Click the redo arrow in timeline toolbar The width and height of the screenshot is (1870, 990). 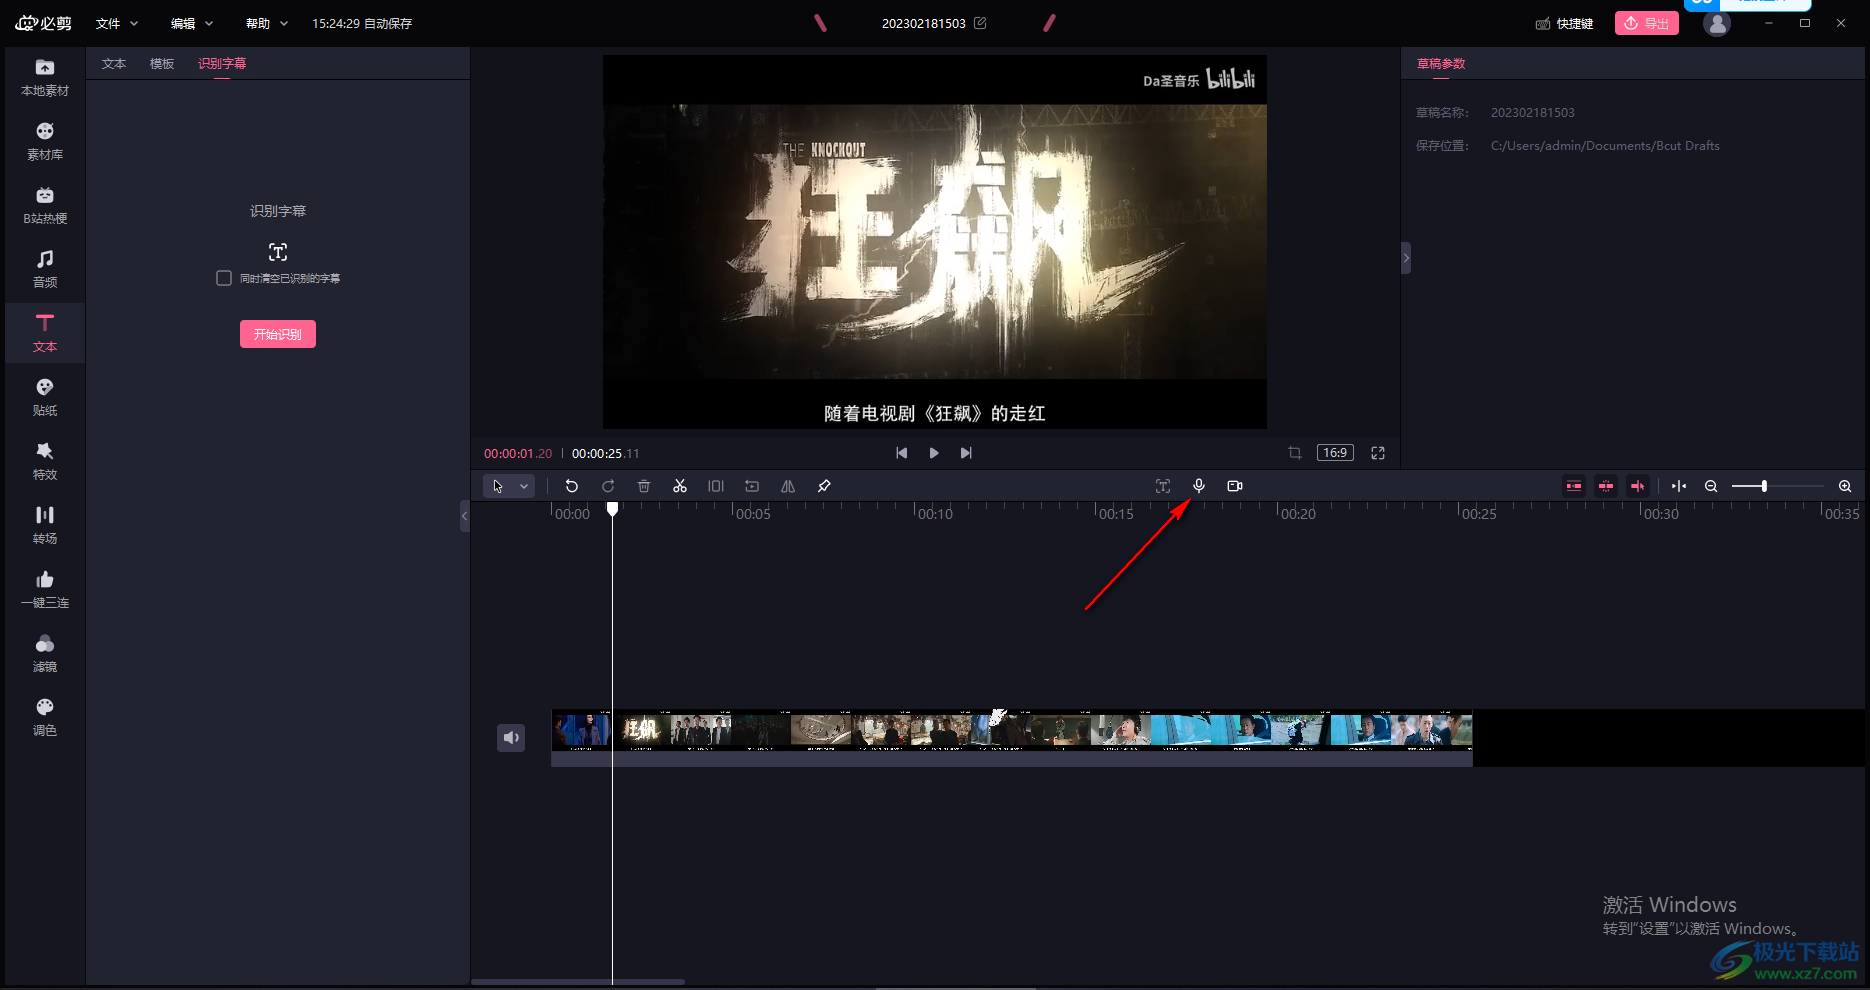coord(608,486)
